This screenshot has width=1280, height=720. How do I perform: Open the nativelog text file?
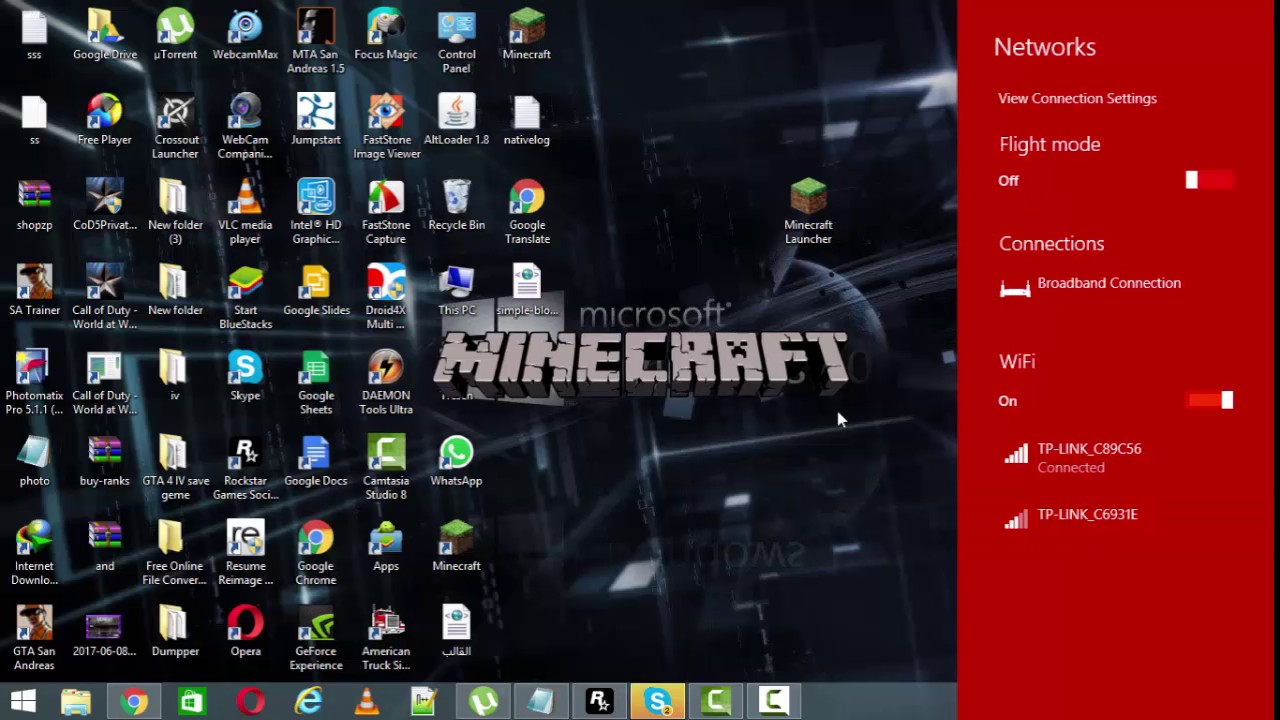coord(527,120)
